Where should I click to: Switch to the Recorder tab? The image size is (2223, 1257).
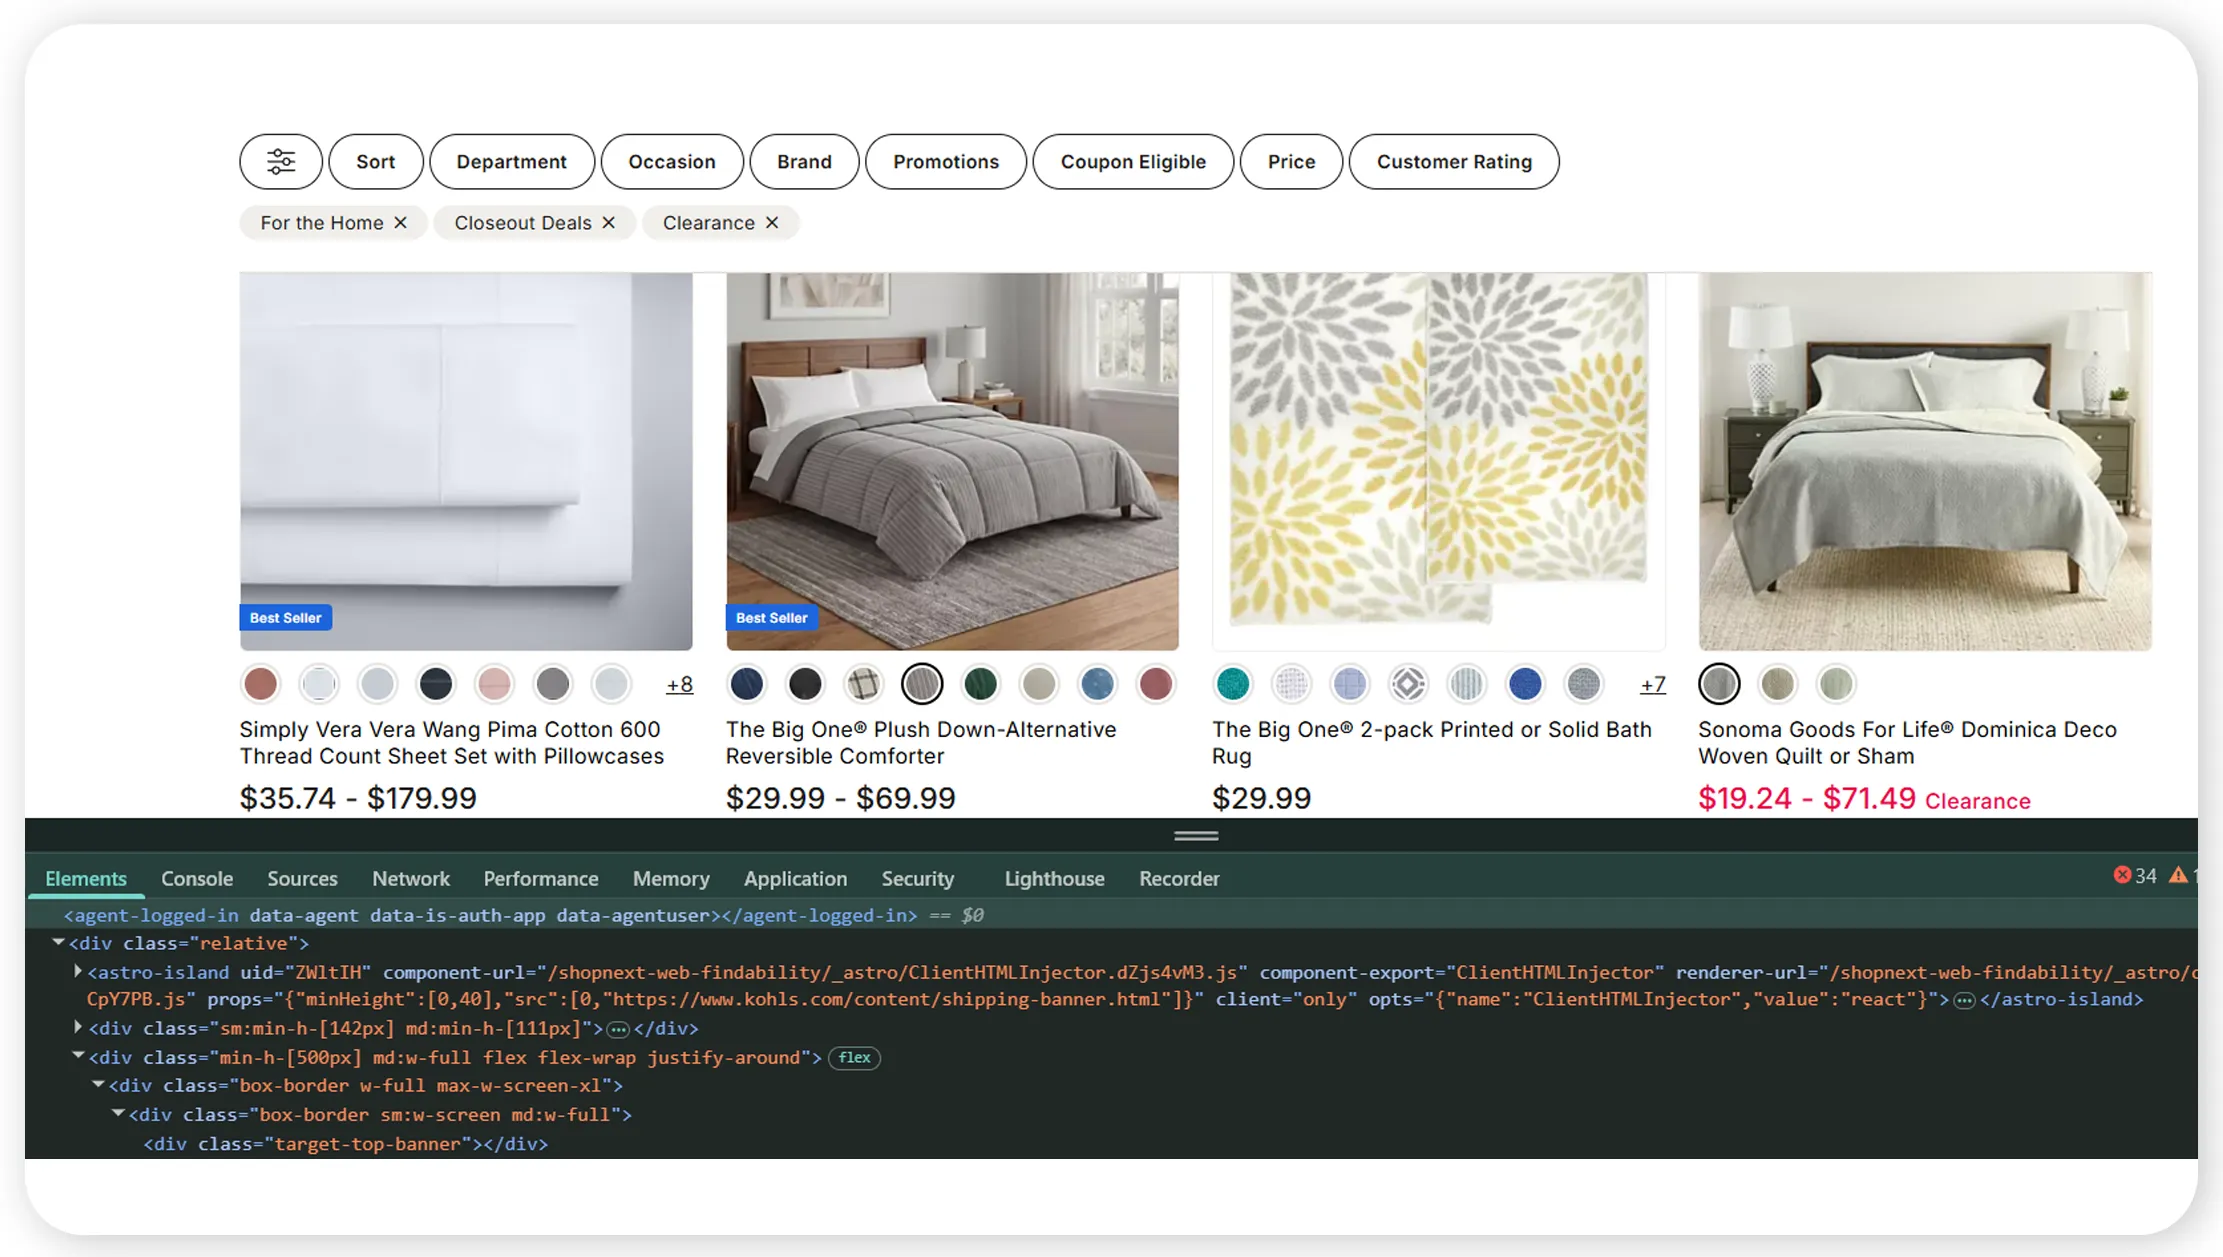pyautogui.click(x=1179, y=878)
